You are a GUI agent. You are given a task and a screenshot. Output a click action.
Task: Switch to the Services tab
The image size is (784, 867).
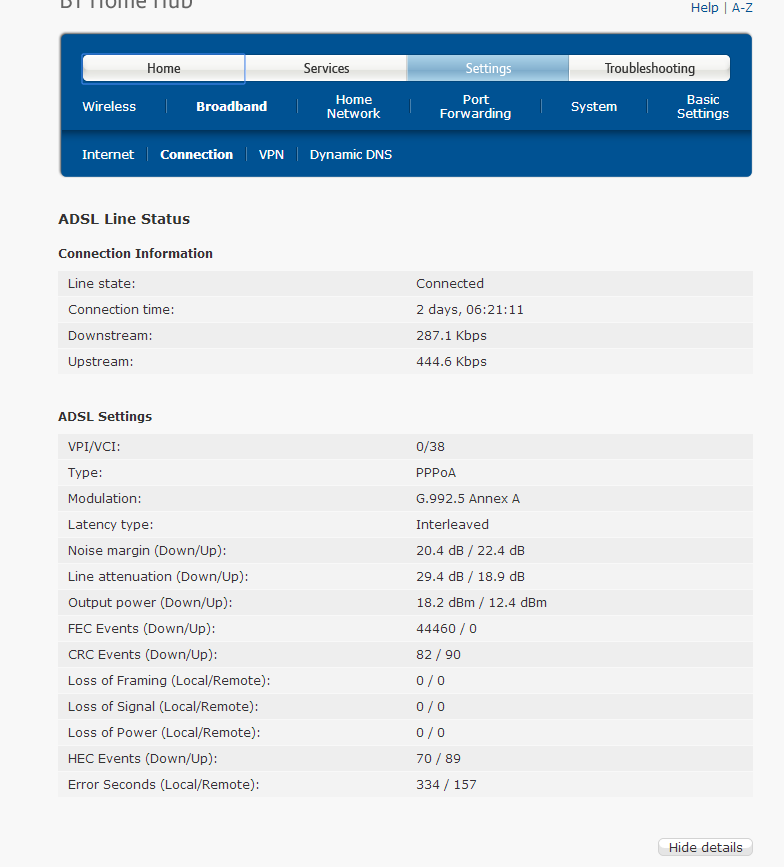click(326, 69)
